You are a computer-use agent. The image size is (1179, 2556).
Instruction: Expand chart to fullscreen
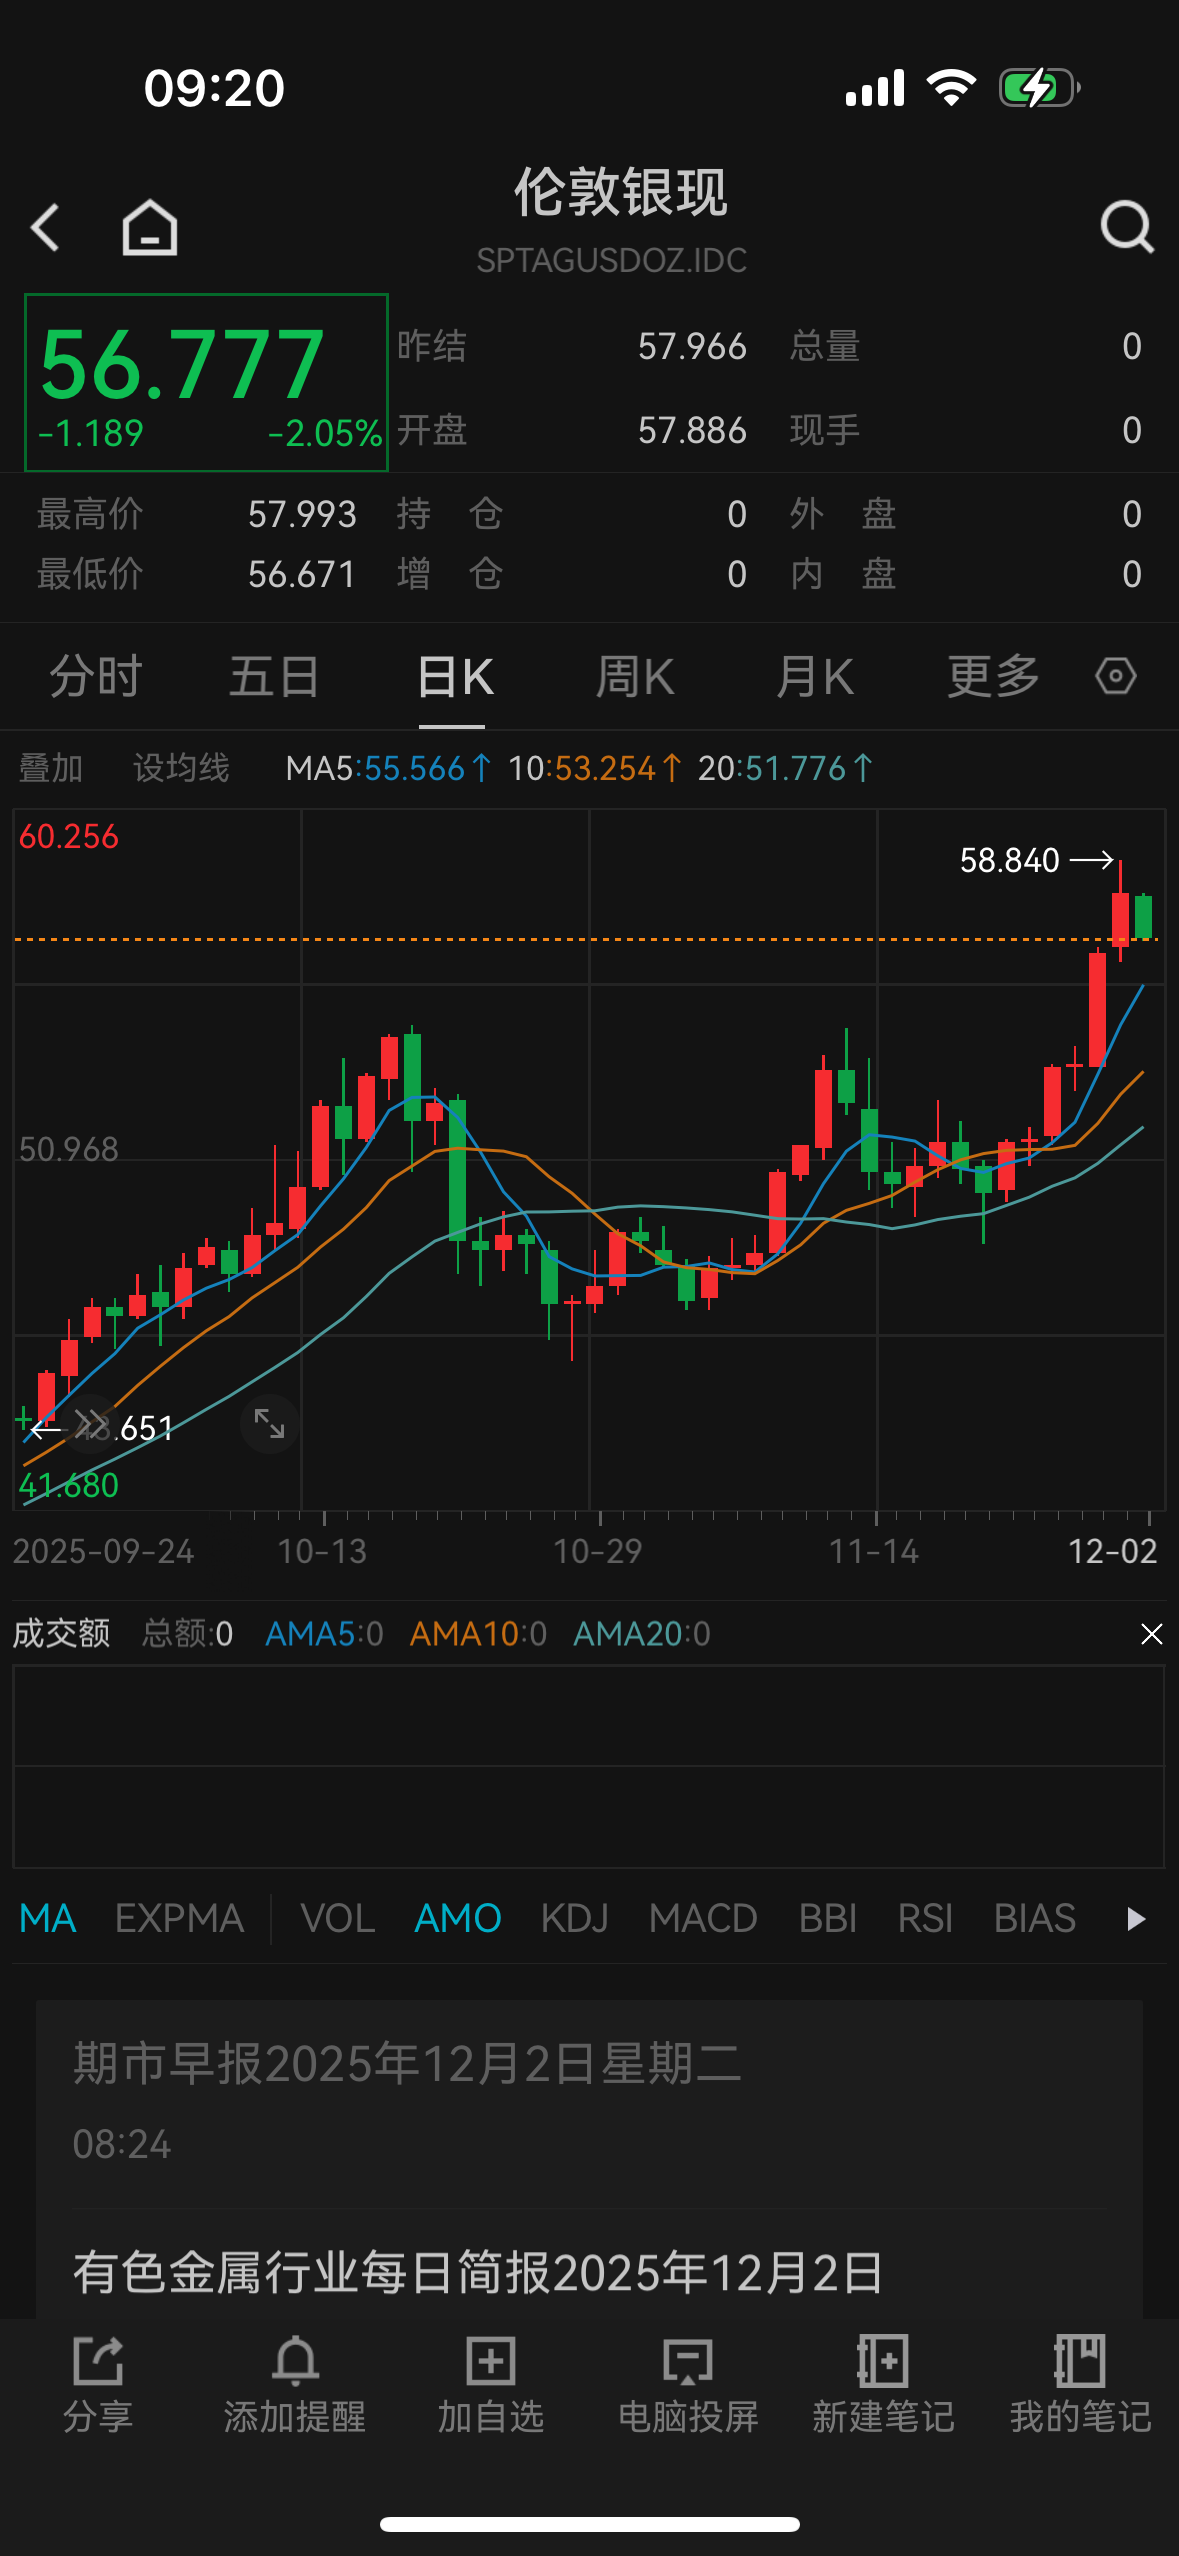tap(269, 1423)
